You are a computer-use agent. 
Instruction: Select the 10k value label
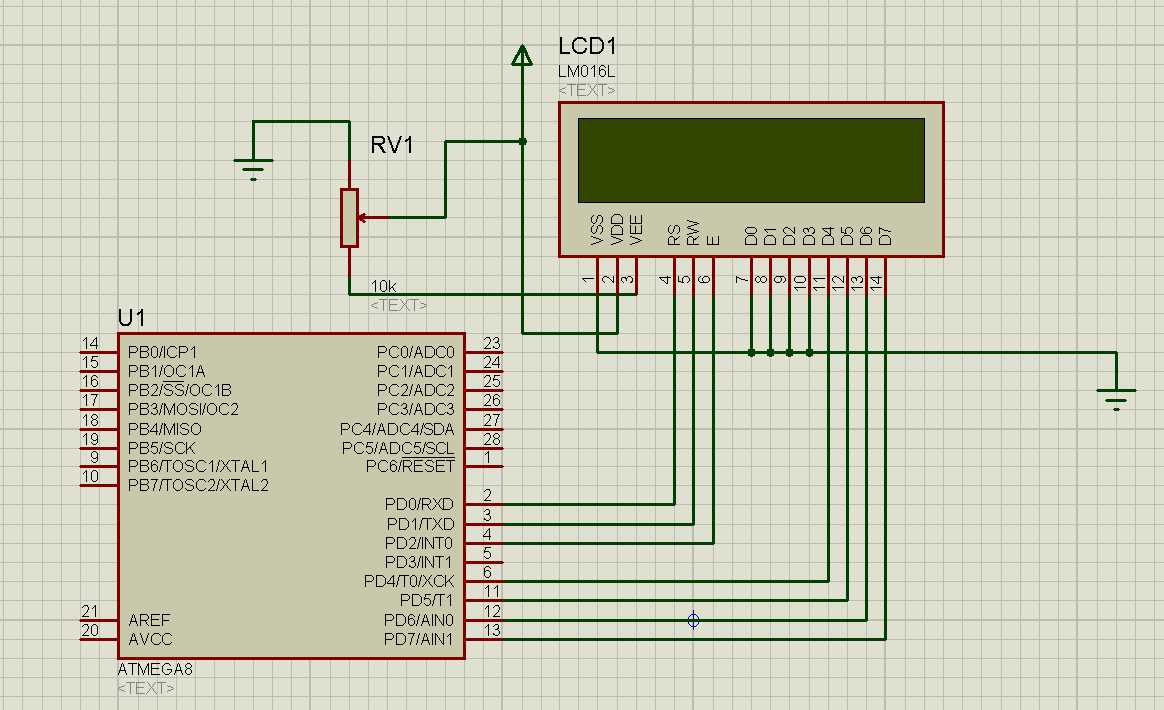(x=383, y=286)
